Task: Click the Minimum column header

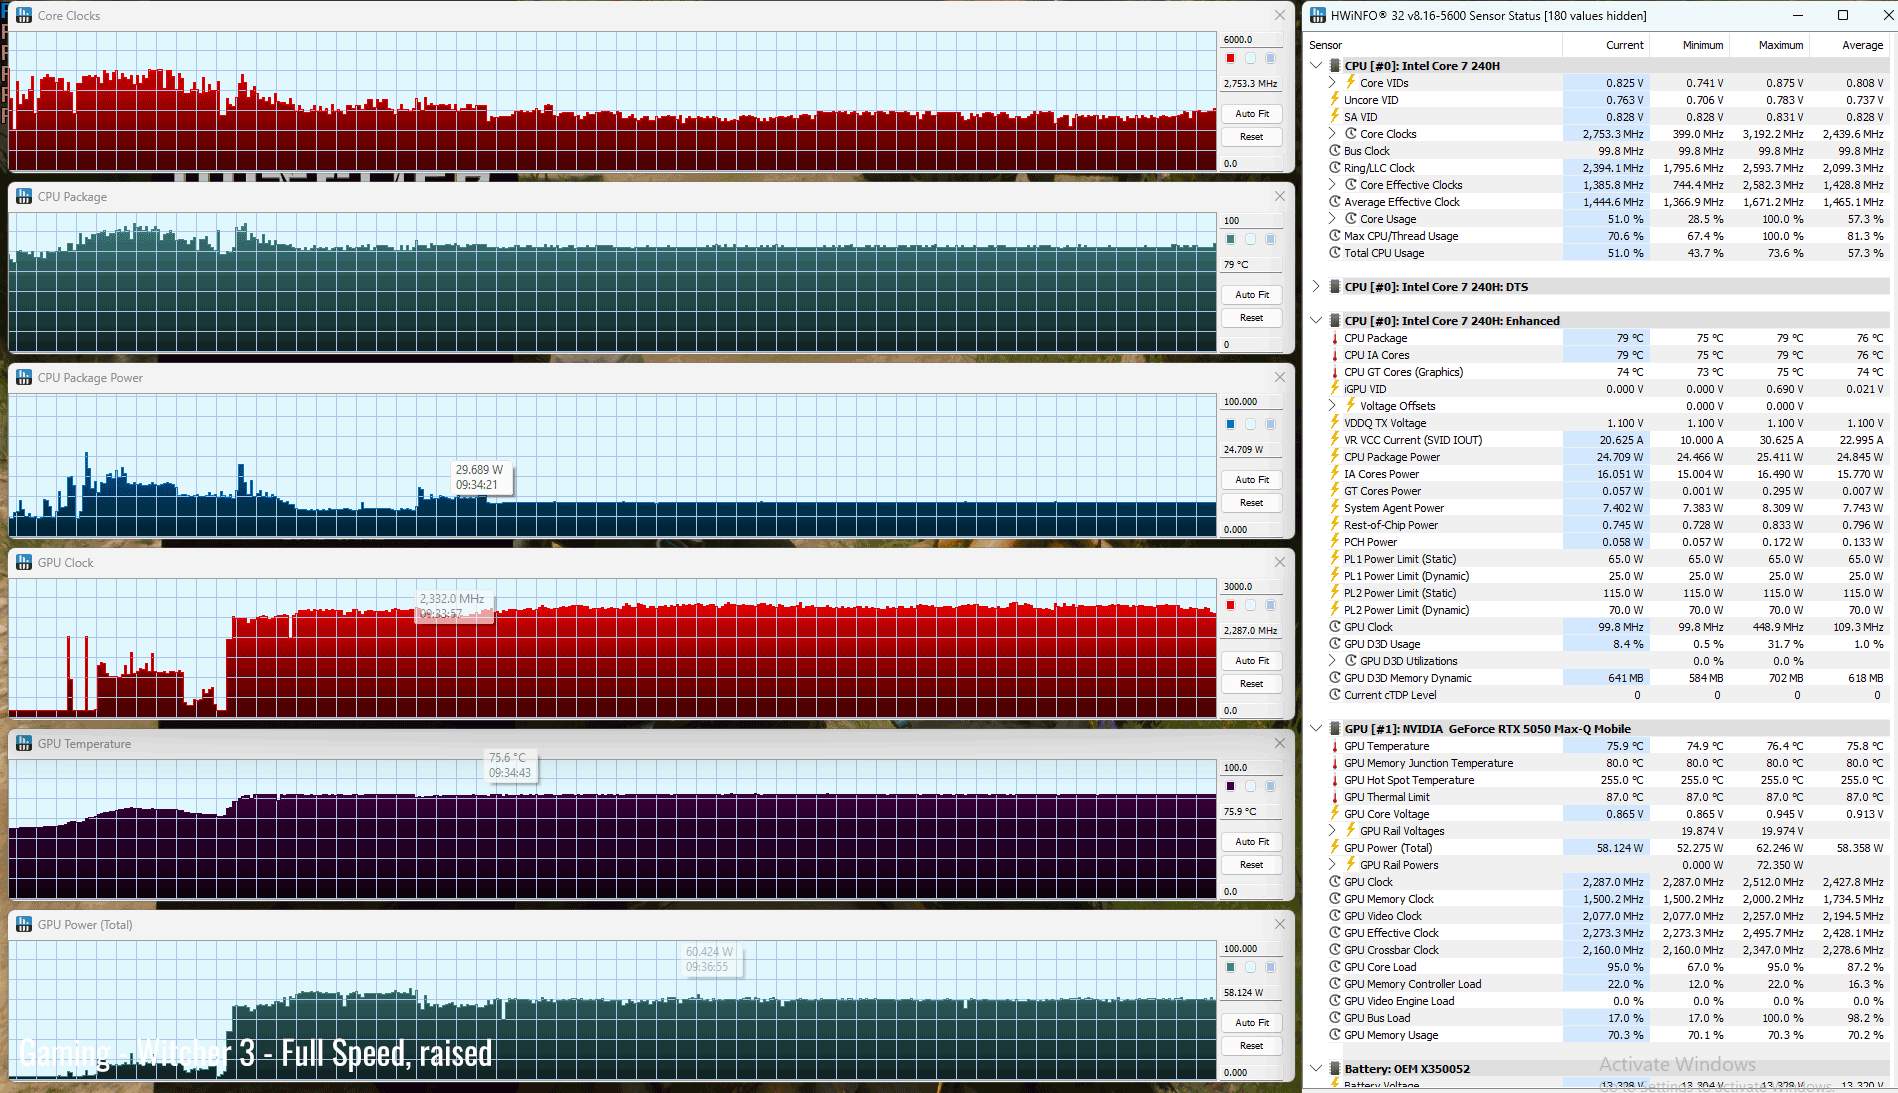Action: 1689,45
